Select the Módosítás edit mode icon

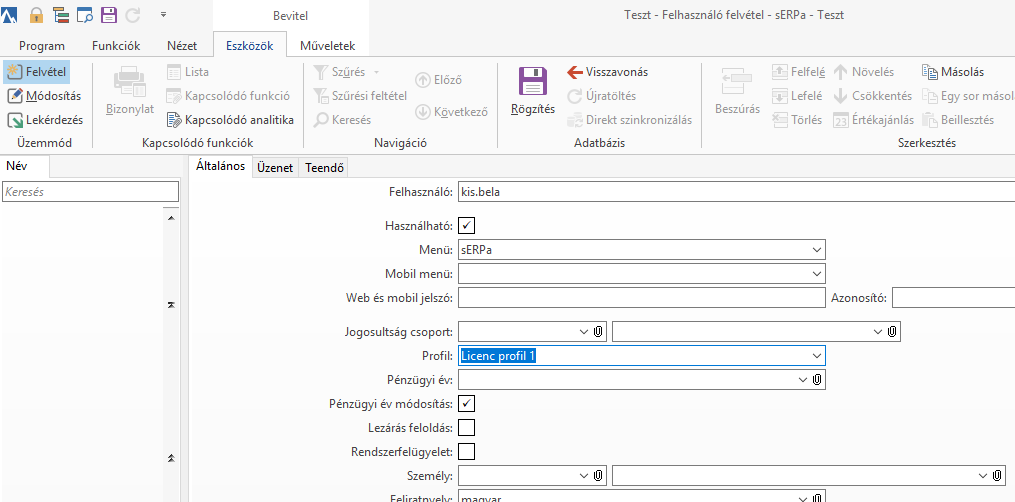point(15,96)
